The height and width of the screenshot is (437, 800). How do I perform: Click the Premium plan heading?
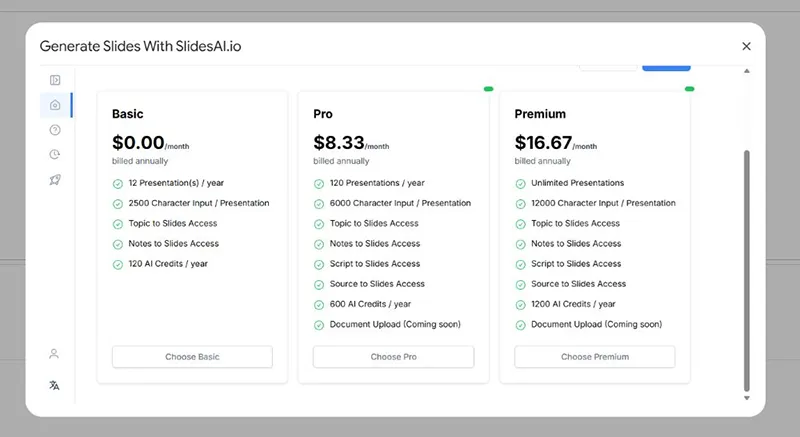coord(540,114)
